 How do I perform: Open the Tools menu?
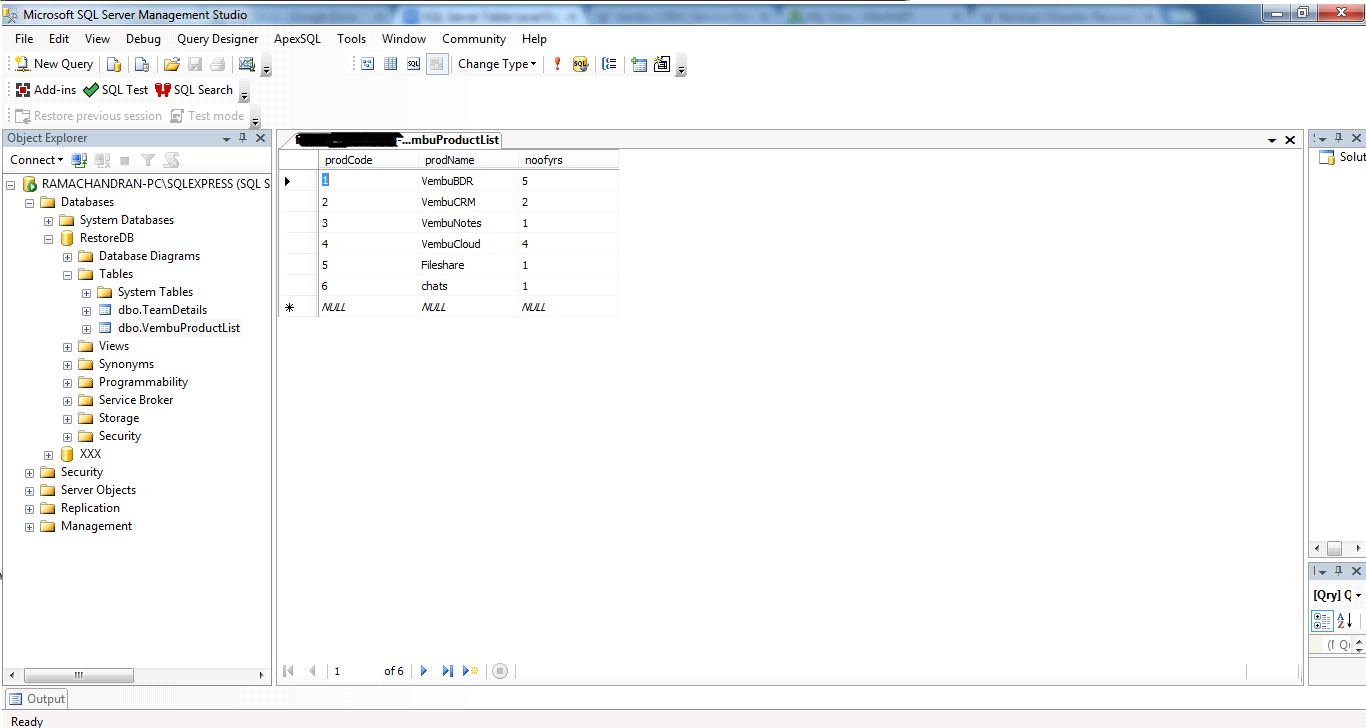click(351, 39)
